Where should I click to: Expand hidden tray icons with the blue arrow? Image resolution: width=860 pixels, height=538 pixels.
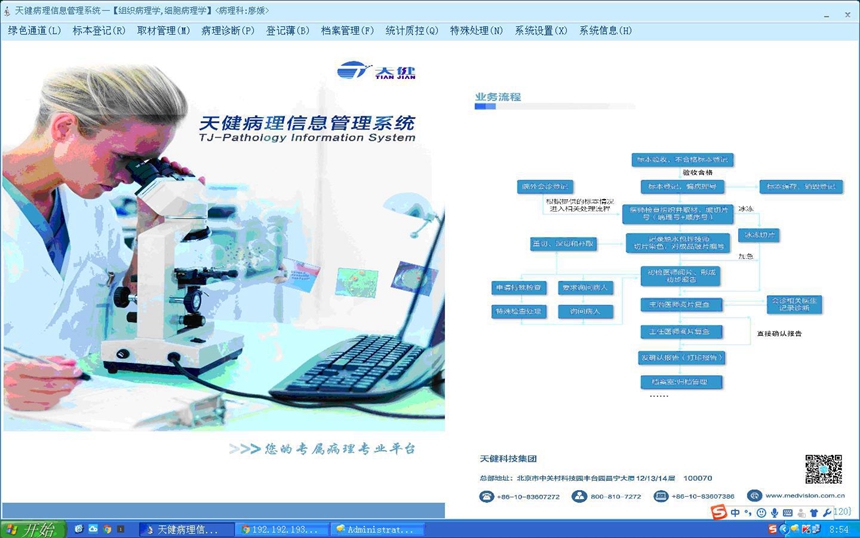783,529
